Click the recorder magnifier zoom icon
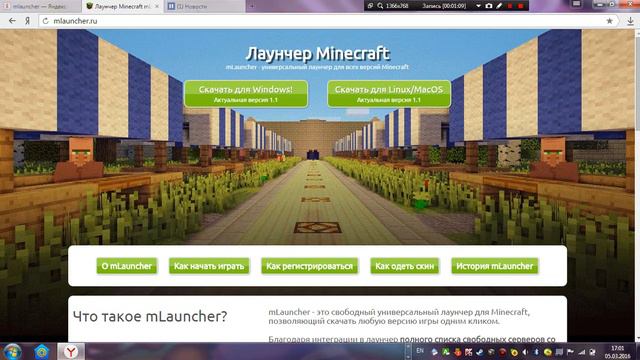This screenshot has width=640, height=360. click(x=380, y=6)
